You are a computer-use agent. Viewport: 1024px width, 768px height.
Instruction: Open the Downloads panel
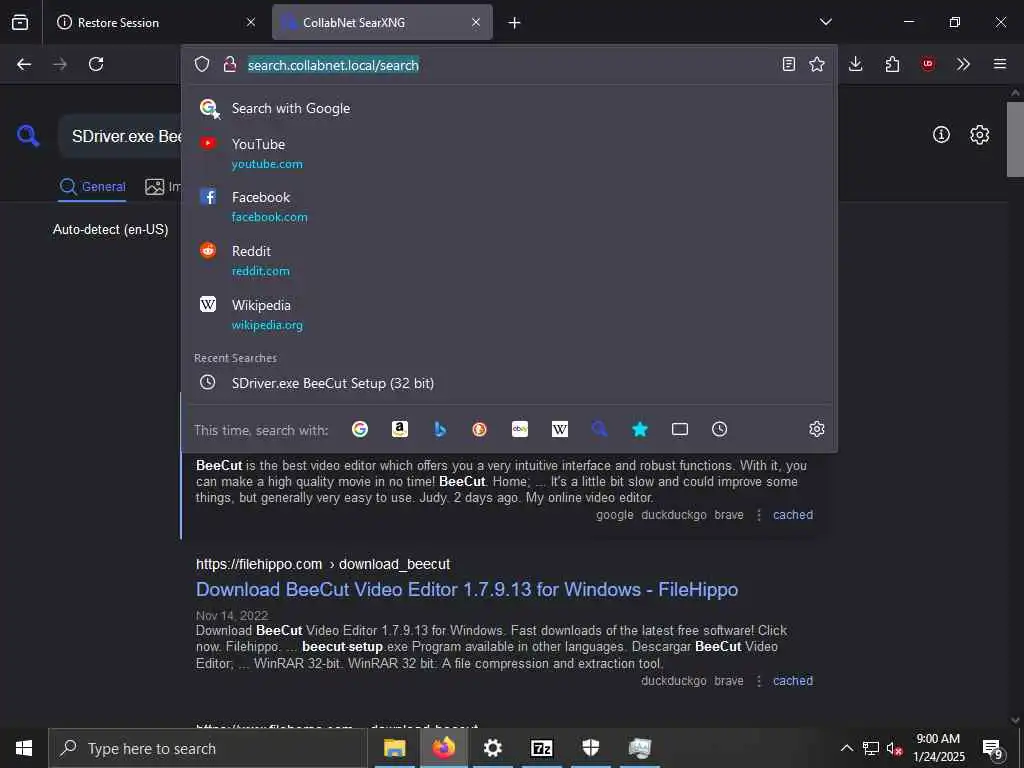(x=856, y=64)
